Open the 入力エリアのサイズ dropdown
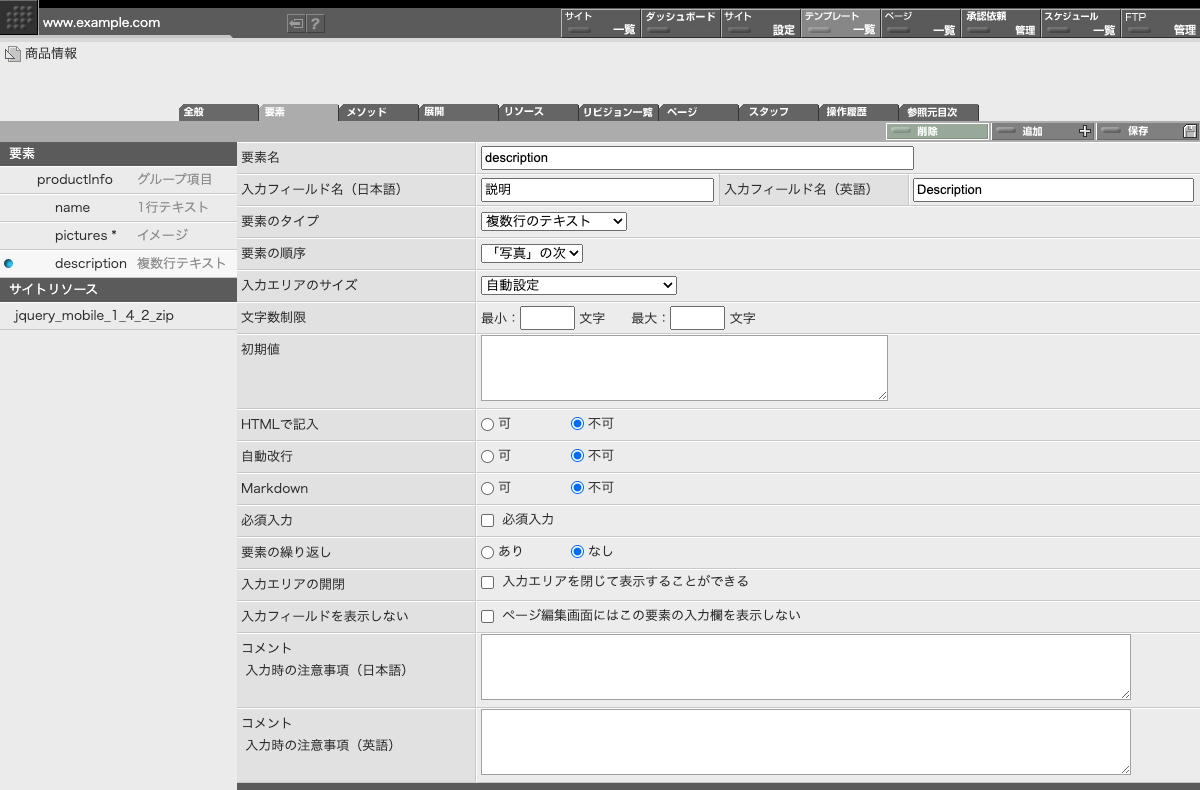Viewport: 1200px width, 790px height. (x=578, y=285)
